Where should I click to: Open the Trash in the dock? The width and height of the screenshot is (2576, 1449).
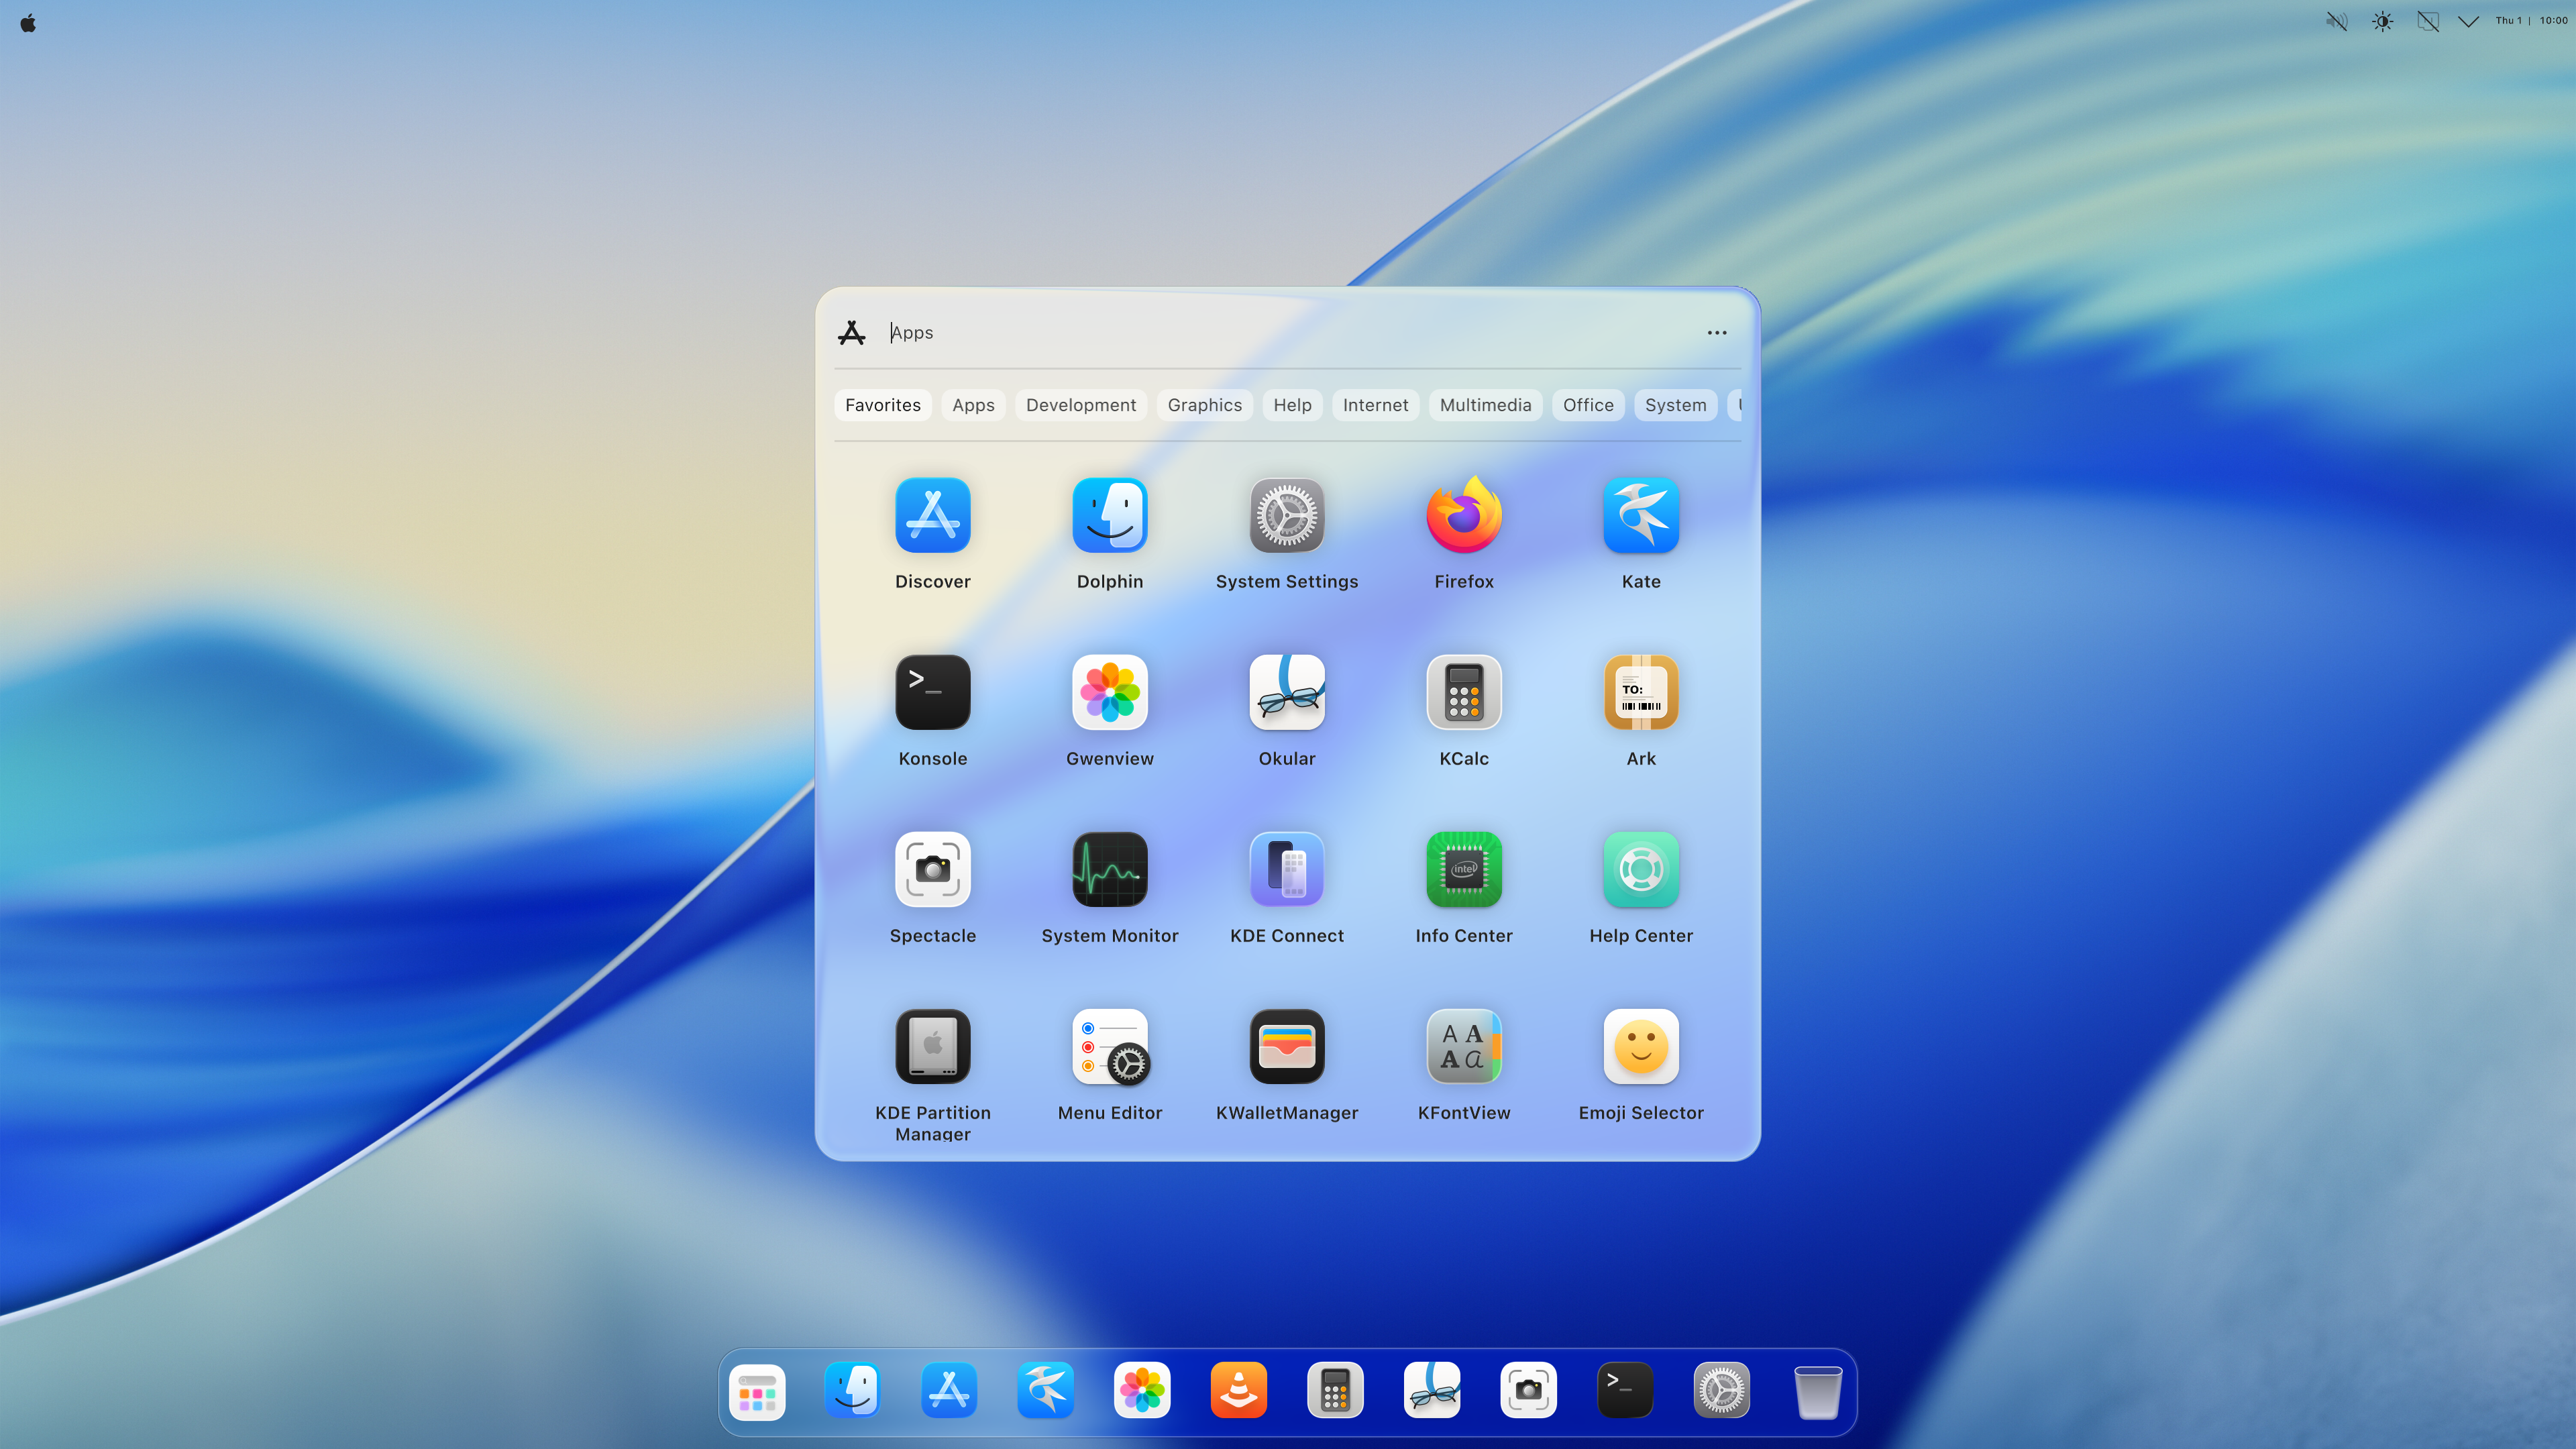point(1817,1391)
